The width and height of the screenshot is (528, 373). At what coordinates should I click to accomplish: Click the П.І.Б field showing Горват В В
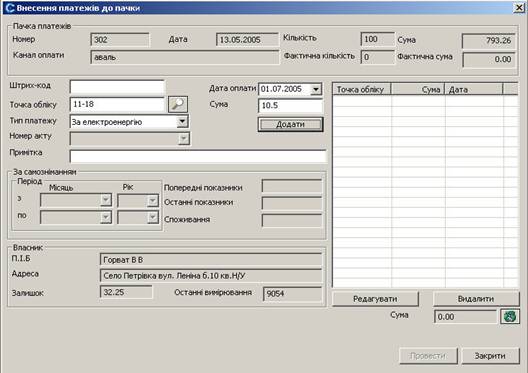[x=211, y=260]
